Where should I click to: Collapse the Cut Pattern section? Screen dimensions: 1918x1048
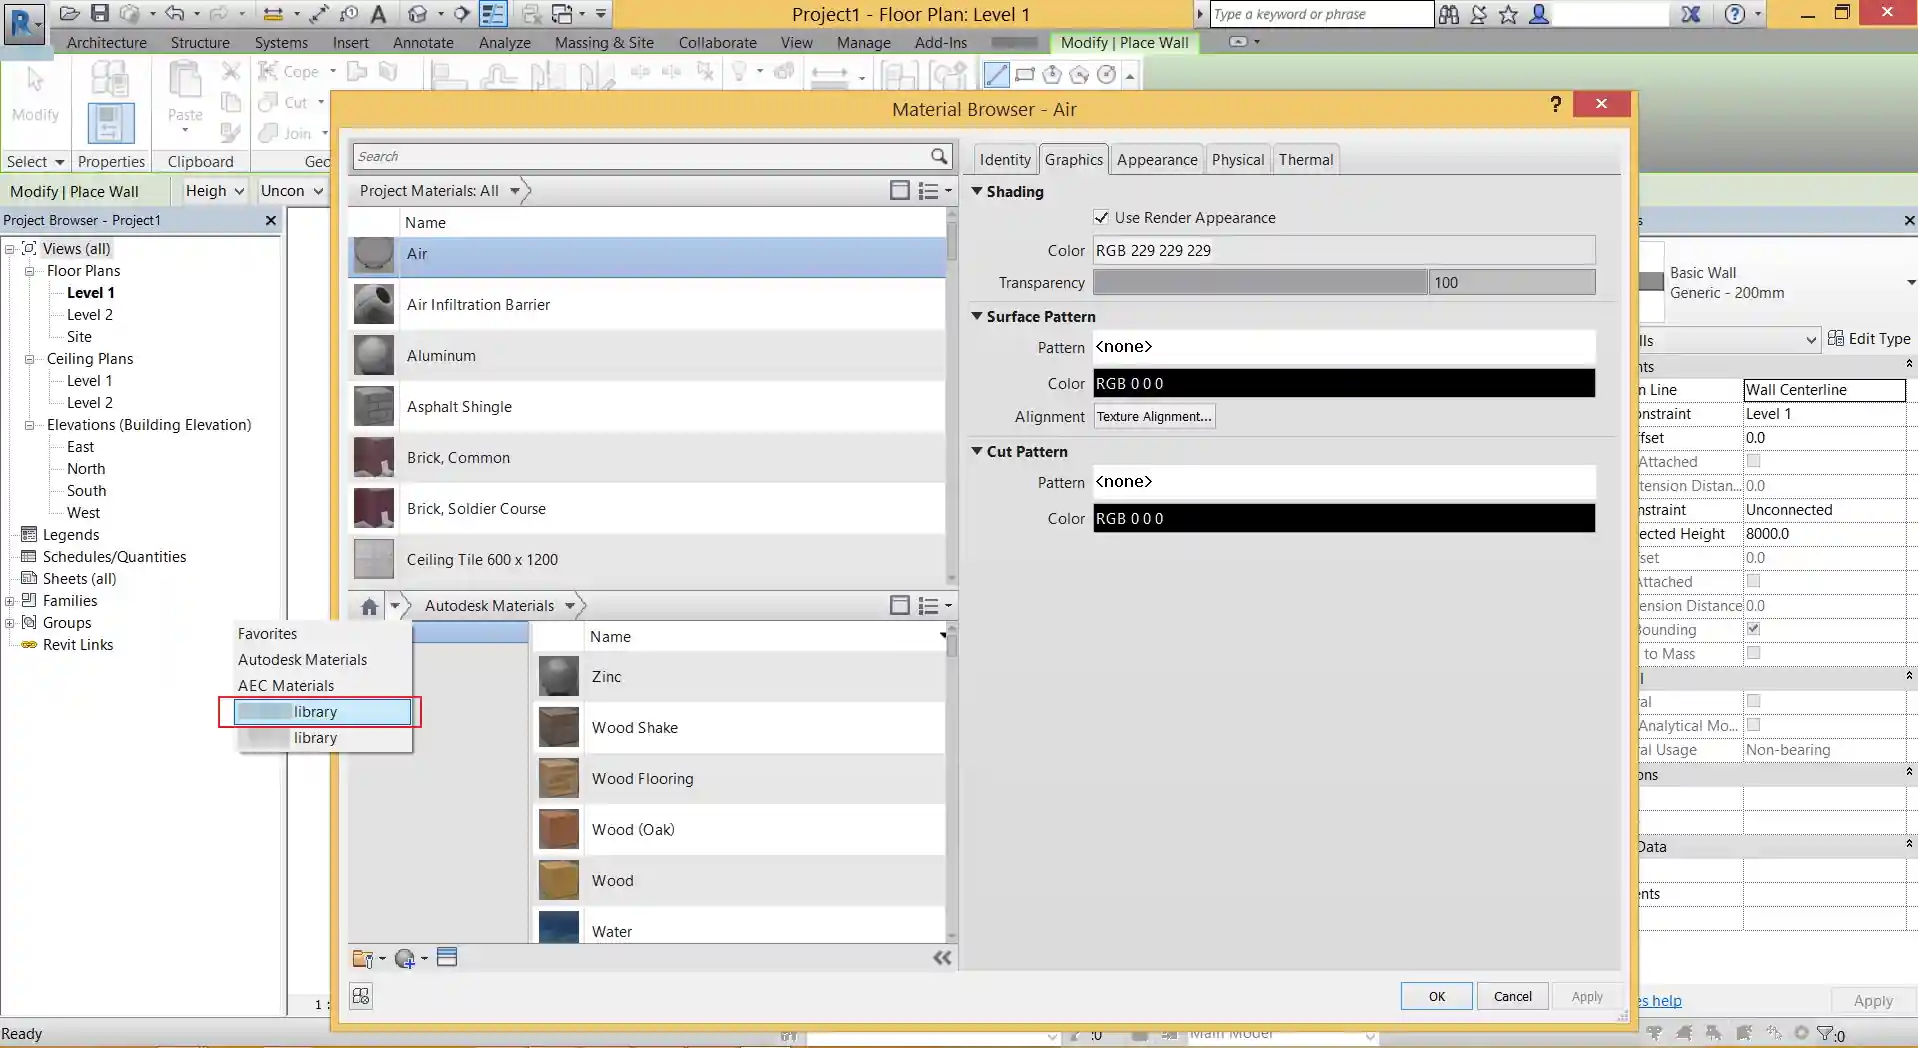(x=977, y=451)
